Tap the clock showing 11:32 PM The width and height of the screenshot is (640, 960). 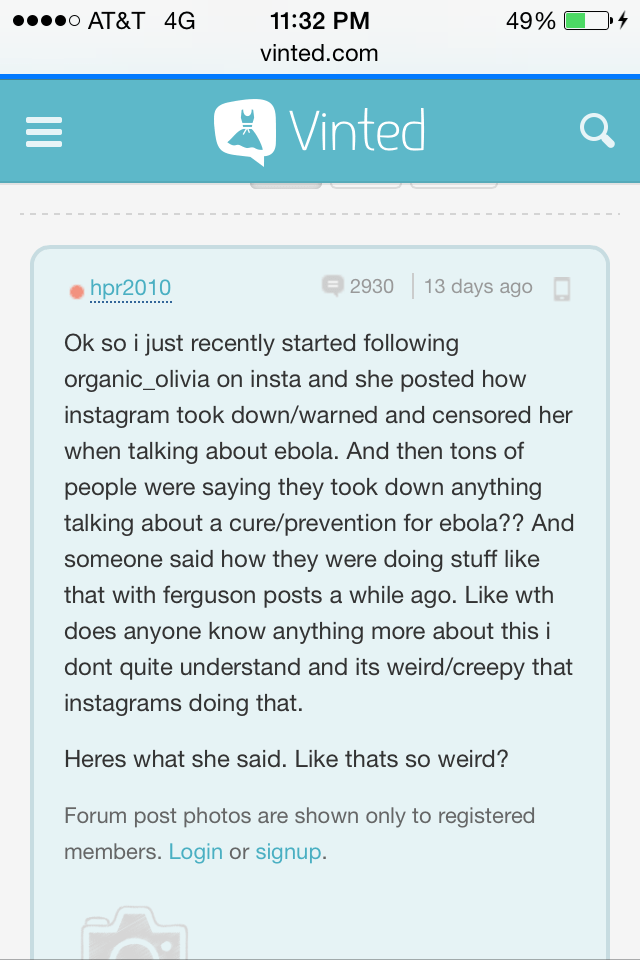click(320, 19)
